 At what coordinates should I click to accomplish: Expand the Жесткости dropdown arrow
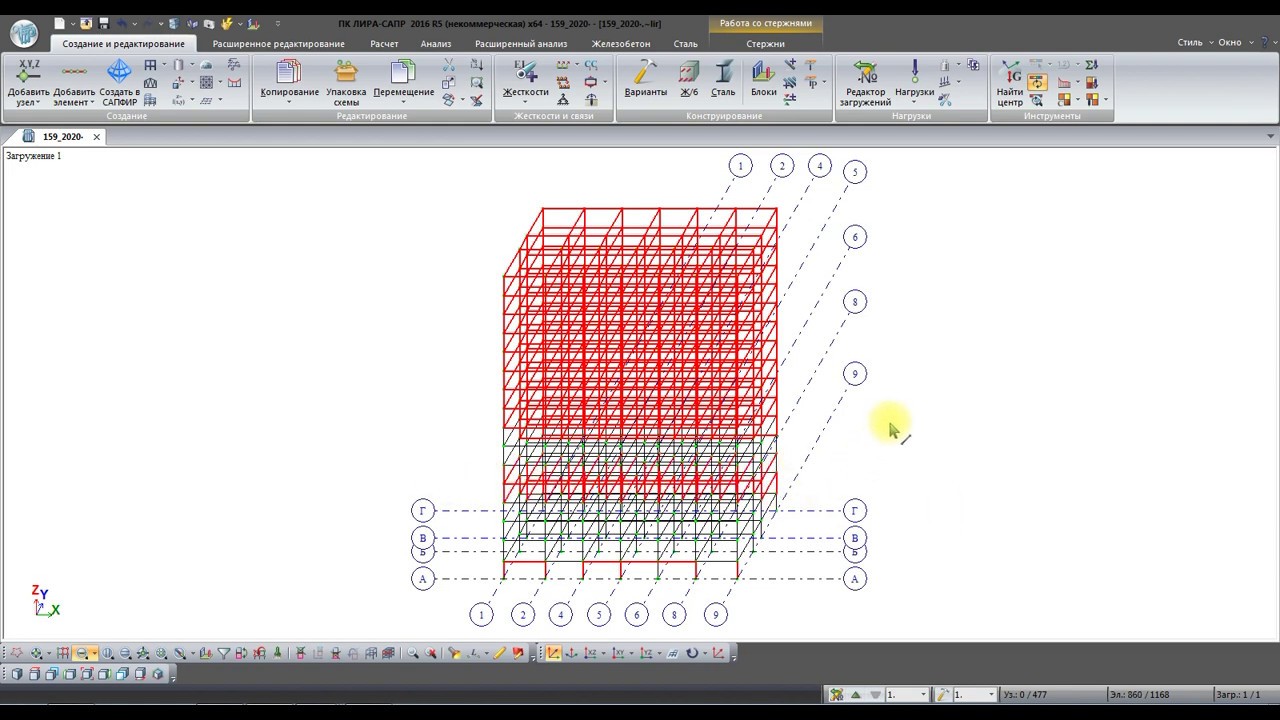coord(525,102)
